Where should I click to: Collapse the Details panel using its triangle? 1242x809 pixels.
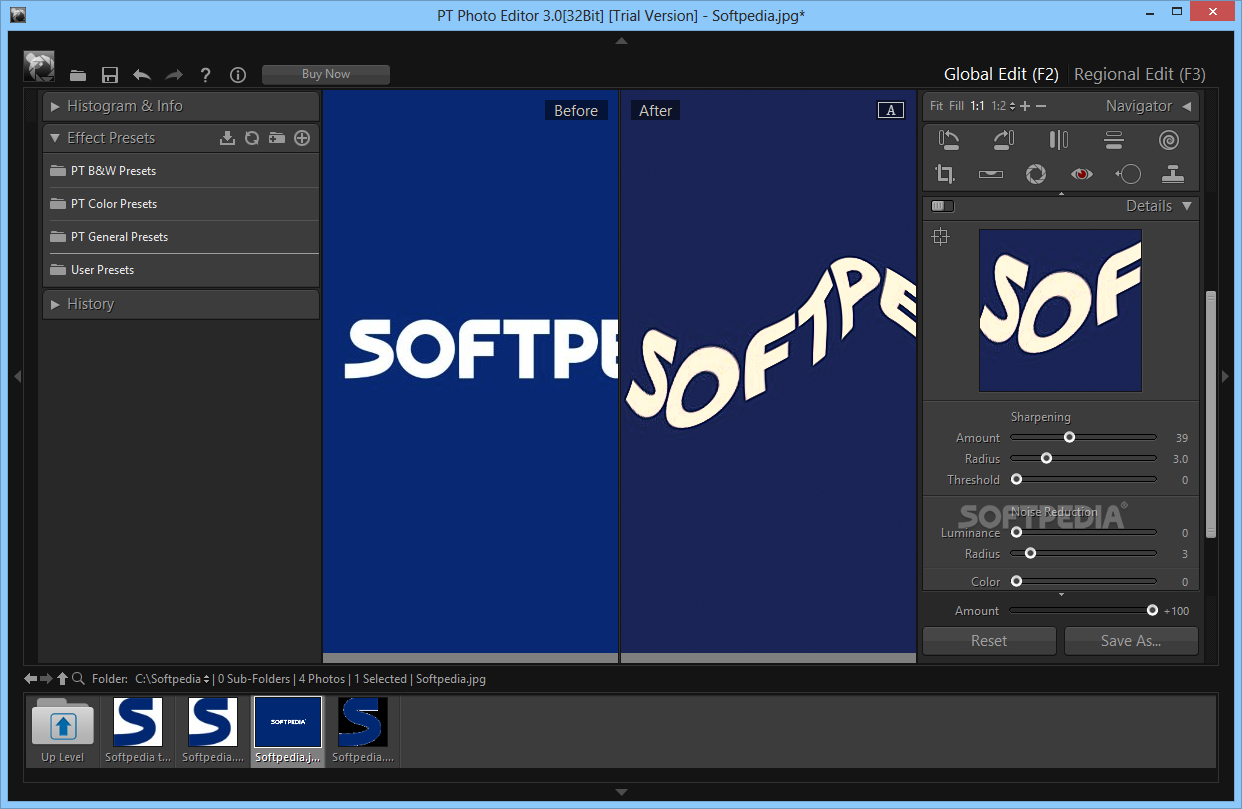pyautogui.click(x=1187, y=206)
